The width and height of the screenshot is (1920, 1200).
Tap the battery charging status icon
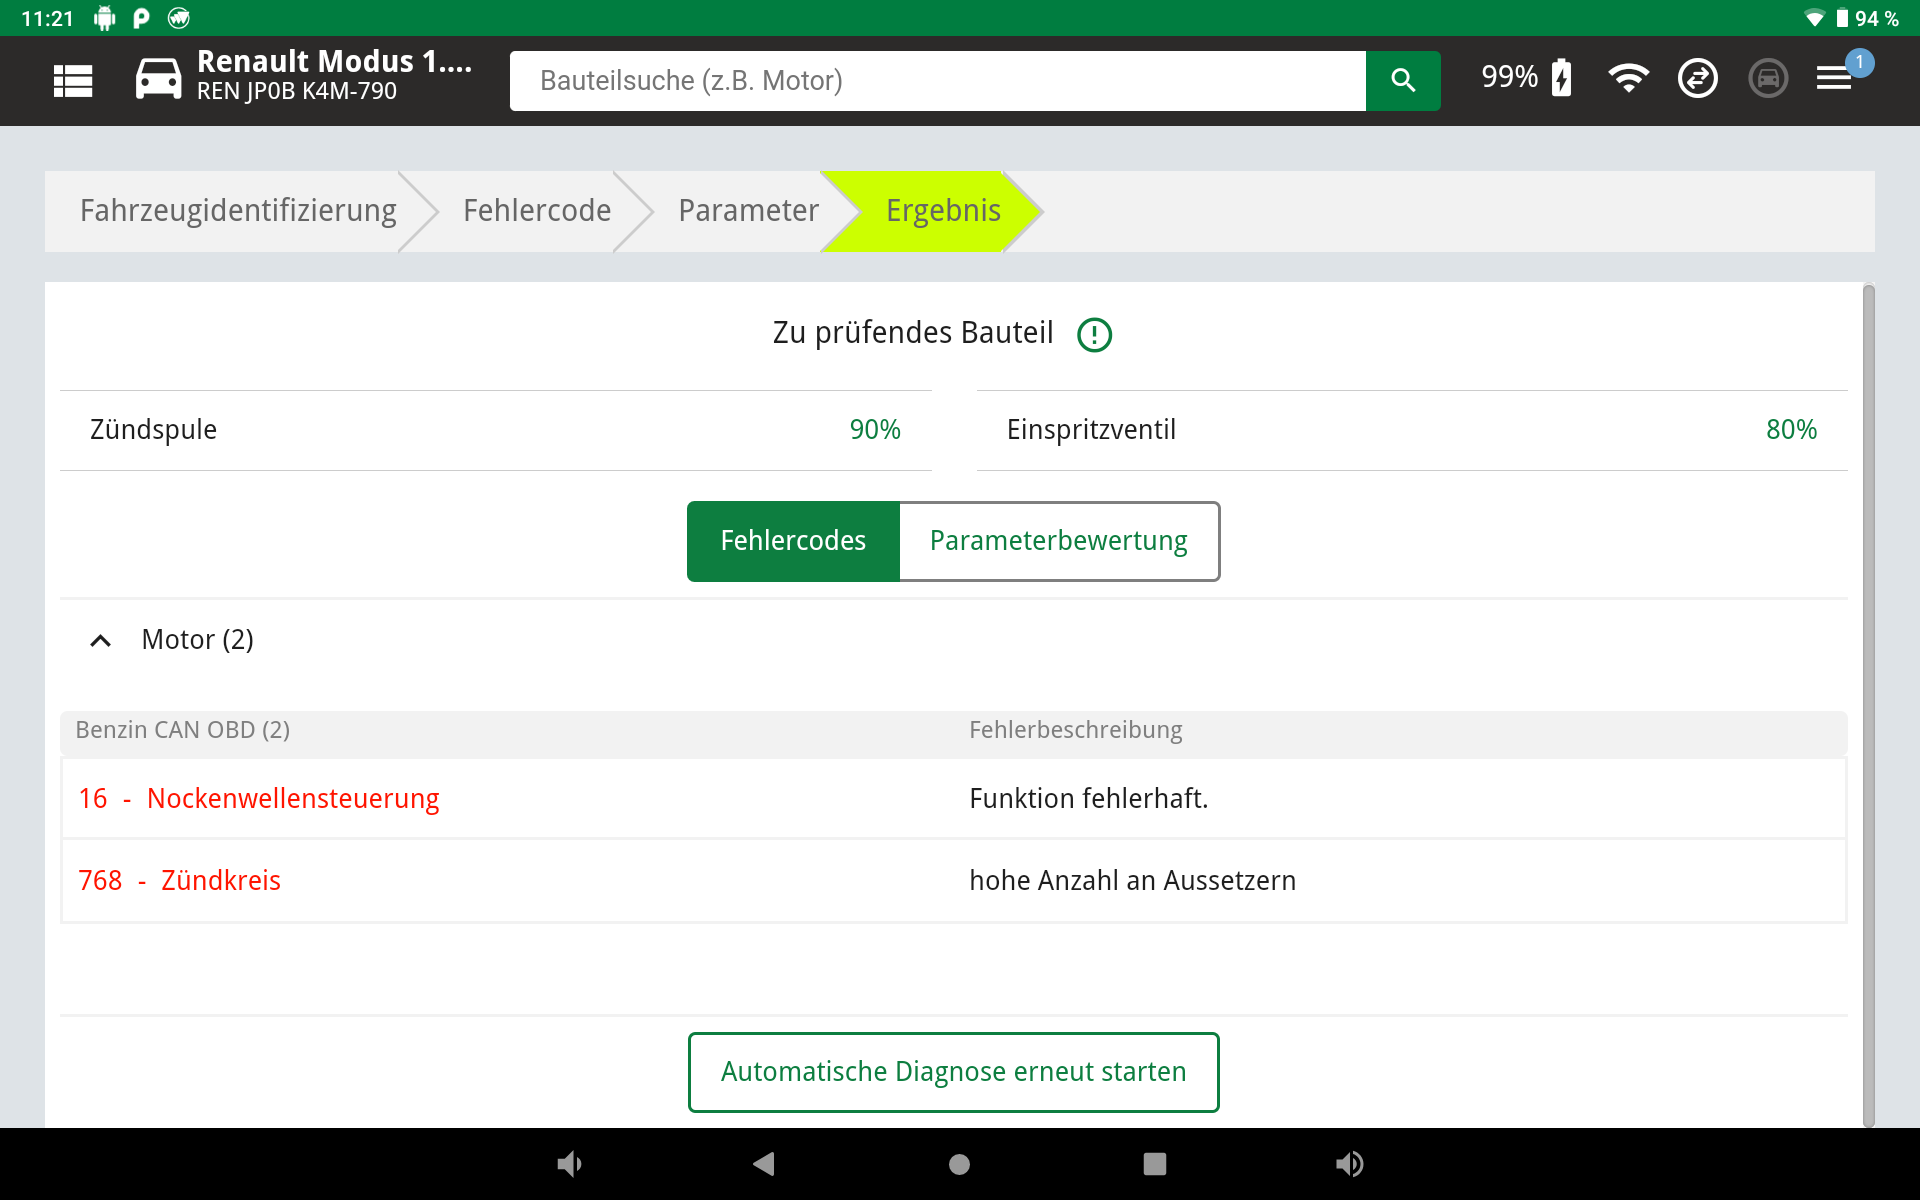pyautogui.click(x=1561, y=78)
